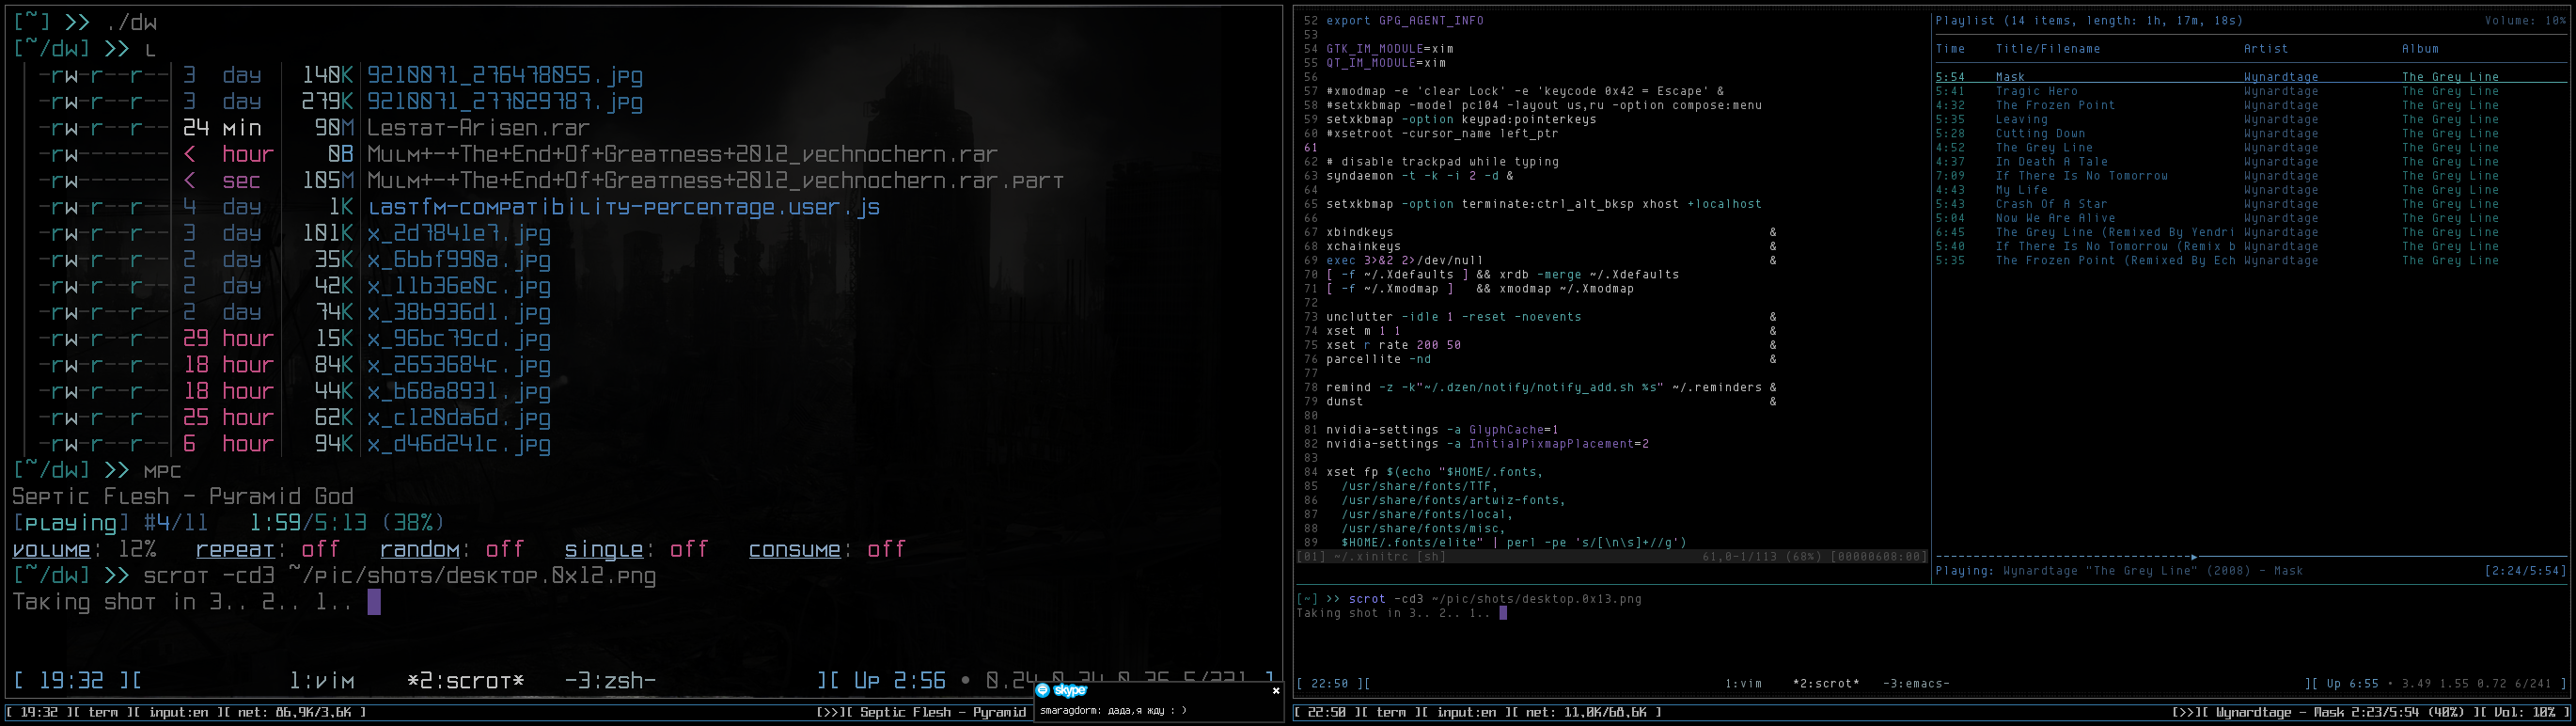Click the scrot desktop.0x13.png command line
This screenshot has width=2576, height=726.
coord(1495,599)
